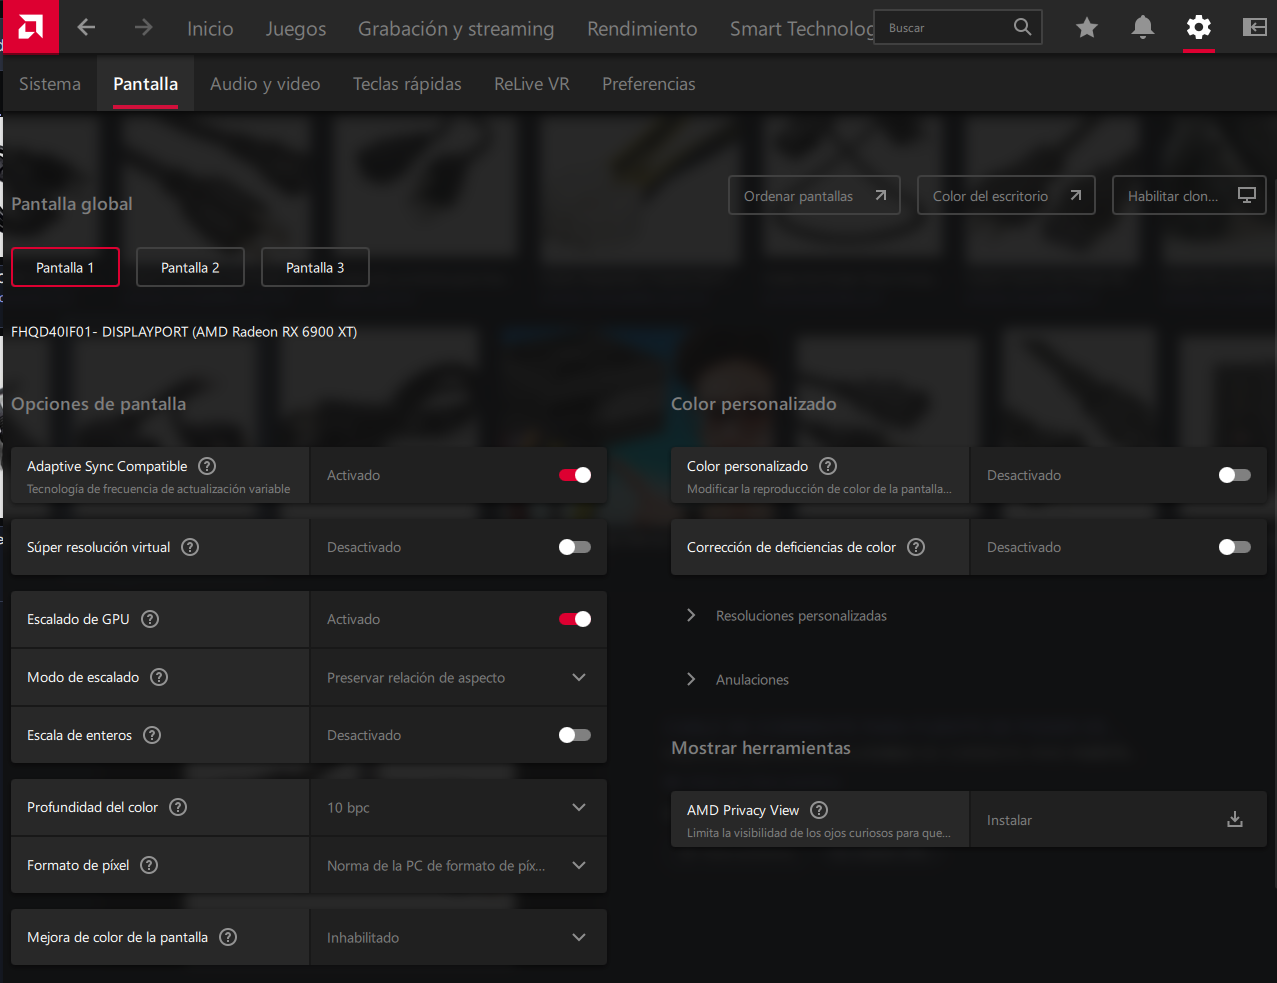Click the Mostrar herramientas heading
The width and height of the screenshot is (1277, 983).
761,748
